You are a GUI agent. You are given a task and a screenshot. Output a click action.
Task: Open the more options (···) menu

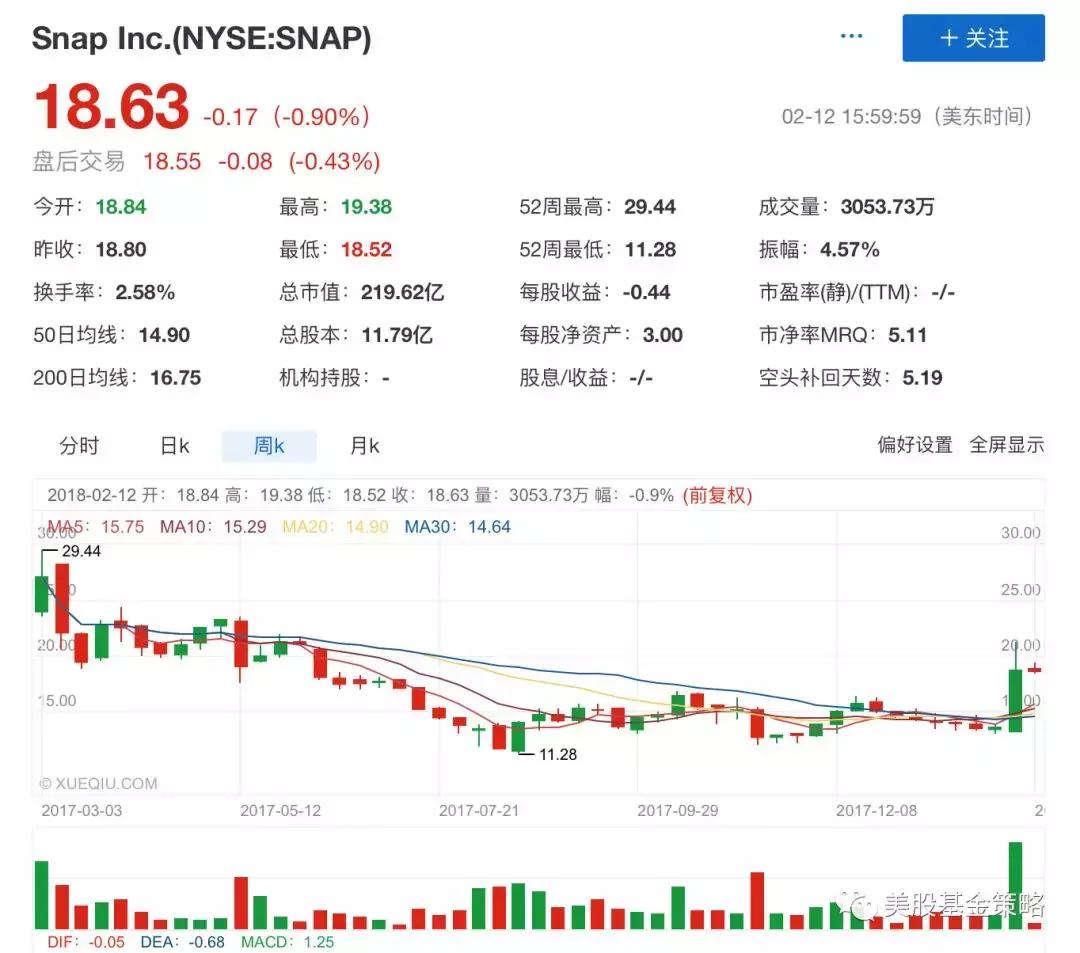click(851, 35)
